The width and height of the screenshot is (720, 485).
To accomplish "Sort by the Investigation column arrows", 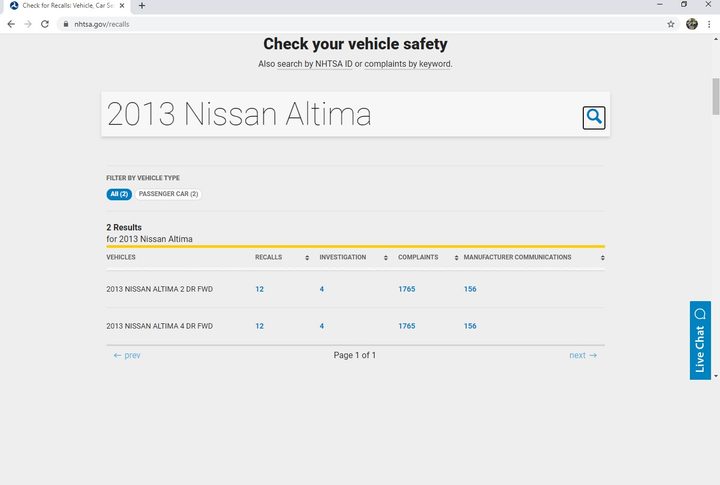I will [x=386, y=258].
